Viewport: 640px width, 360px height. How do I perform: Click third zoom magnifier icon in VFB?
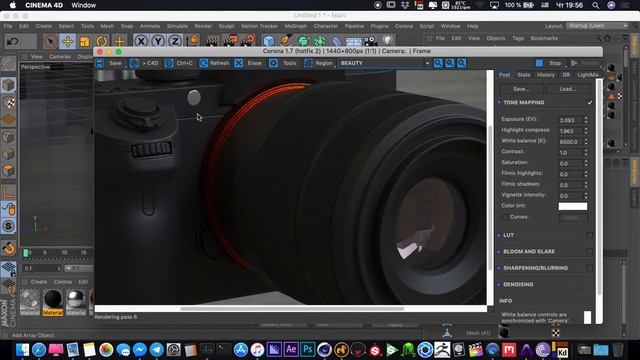[x=462, y=63]
